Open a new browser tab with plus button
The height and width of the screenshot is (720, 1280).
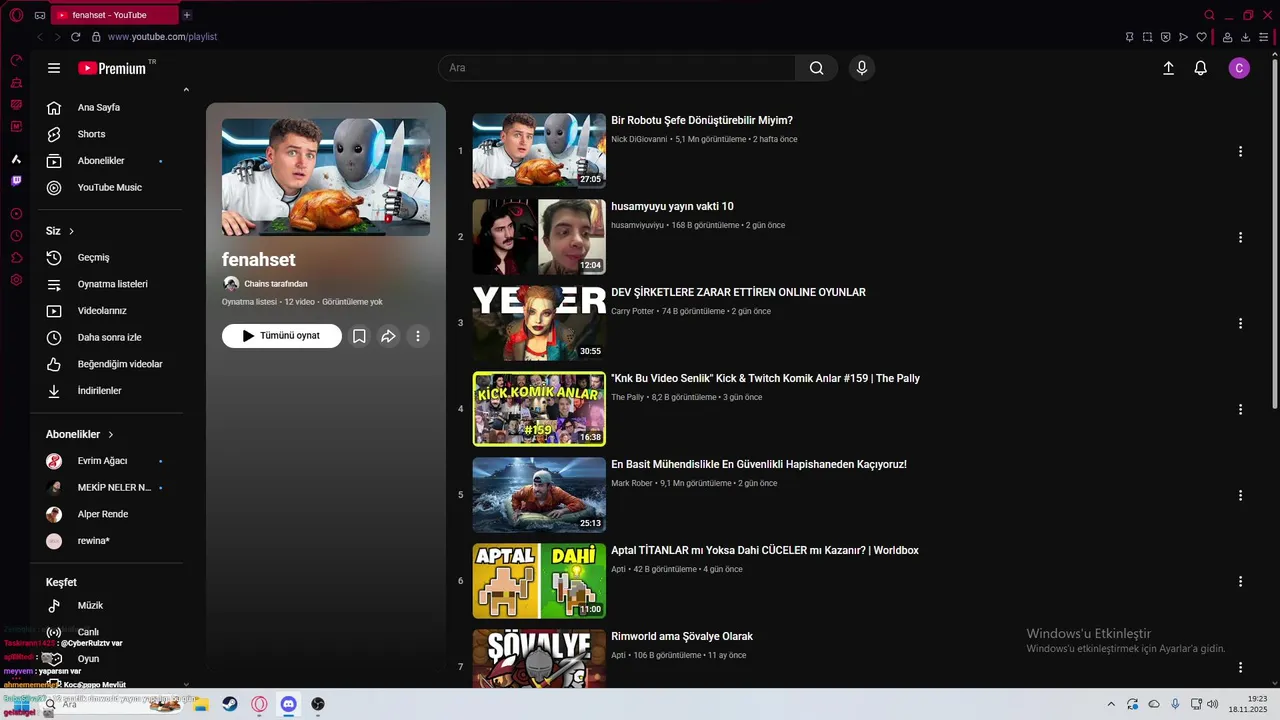[x=187, y=15]
